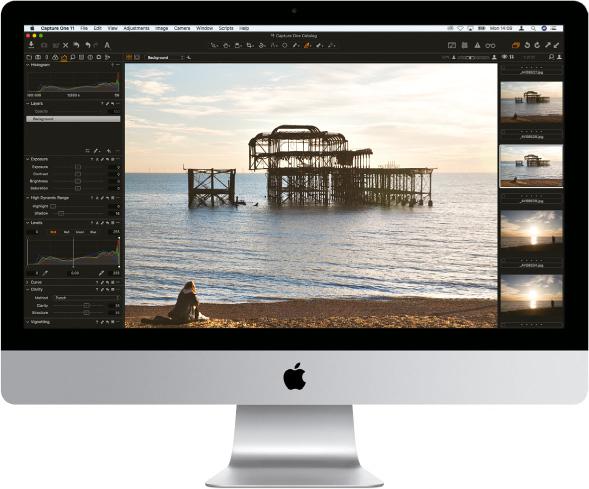Collapse the High Dynamic Range panel

[27, 198]
